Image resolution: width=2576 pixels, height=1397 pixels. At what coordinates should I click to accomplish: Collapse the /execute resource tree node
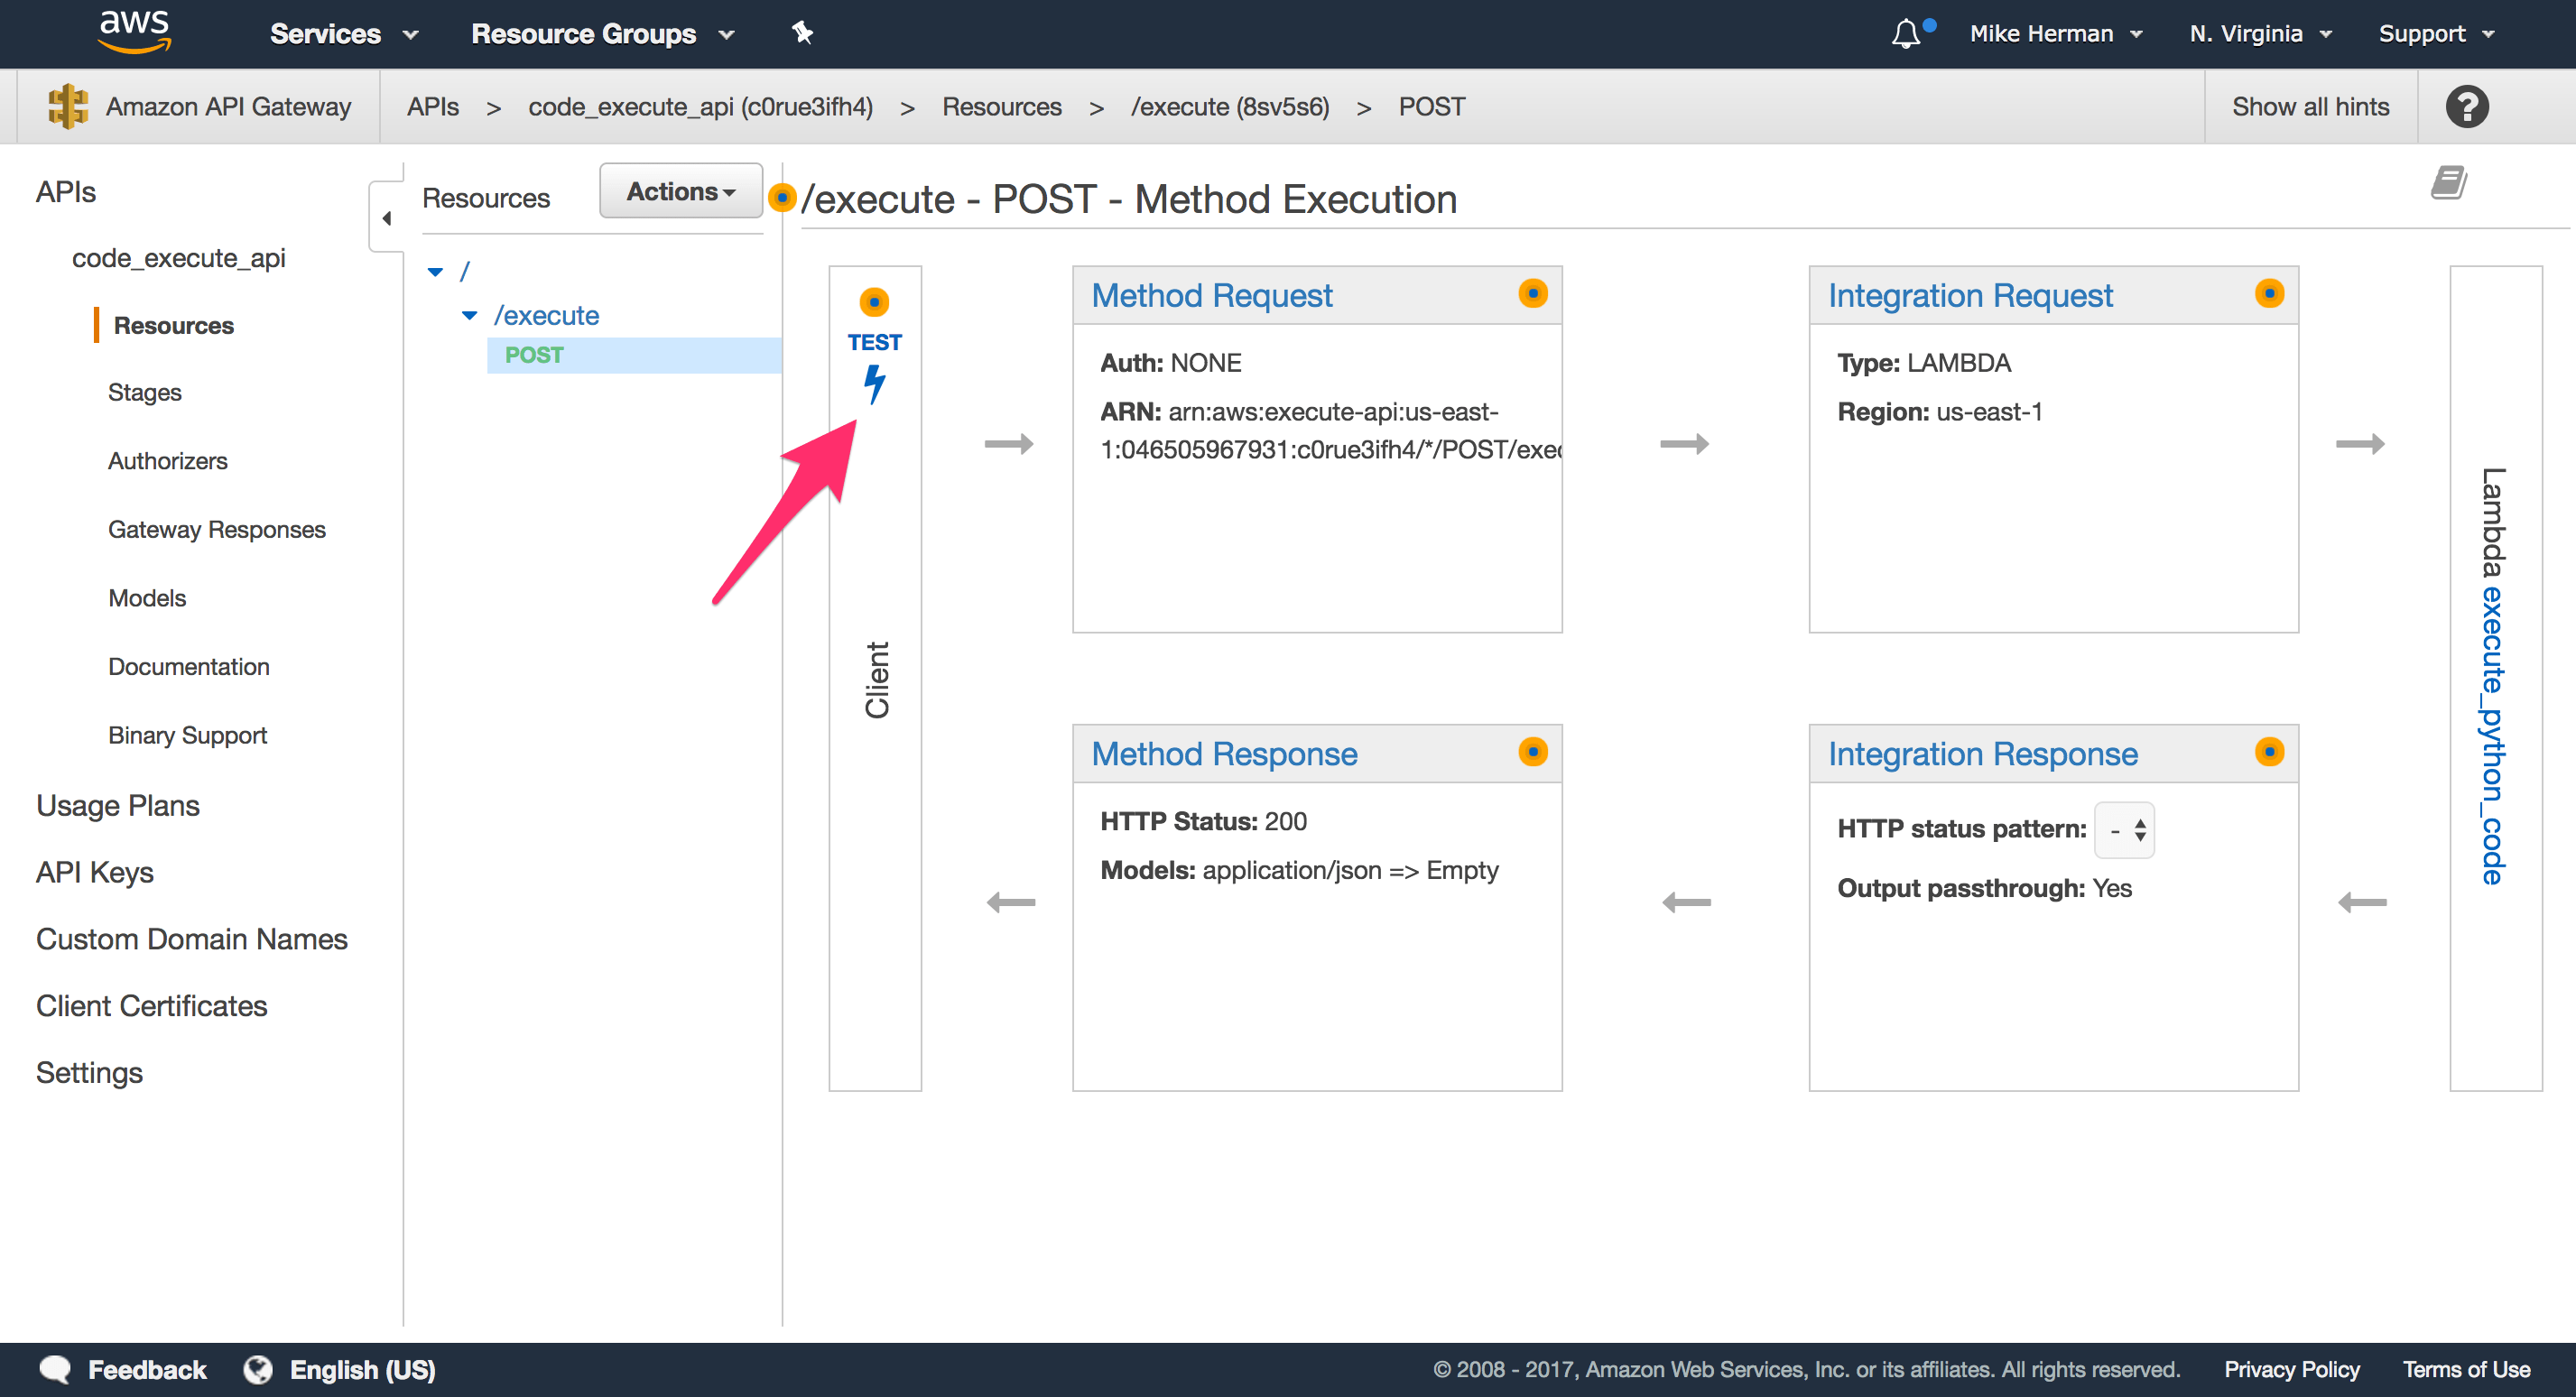469,314
